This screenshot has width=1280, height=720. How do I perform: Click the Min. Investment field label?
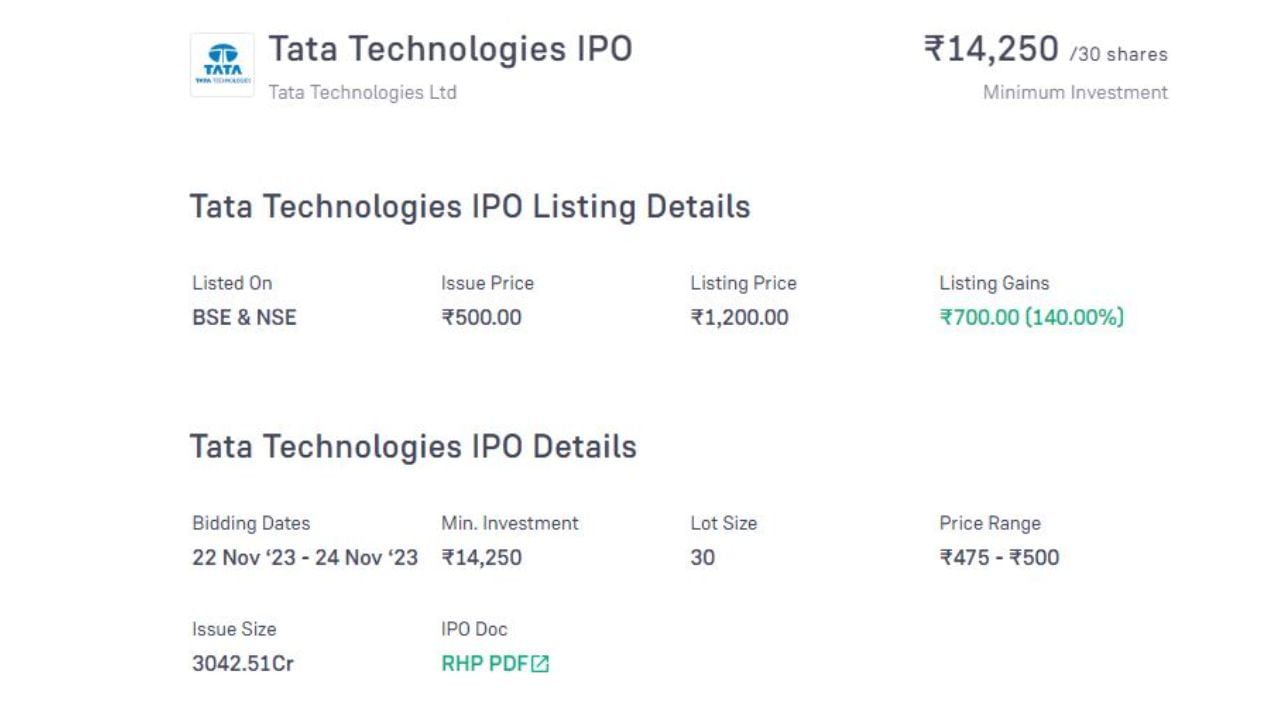510,523
